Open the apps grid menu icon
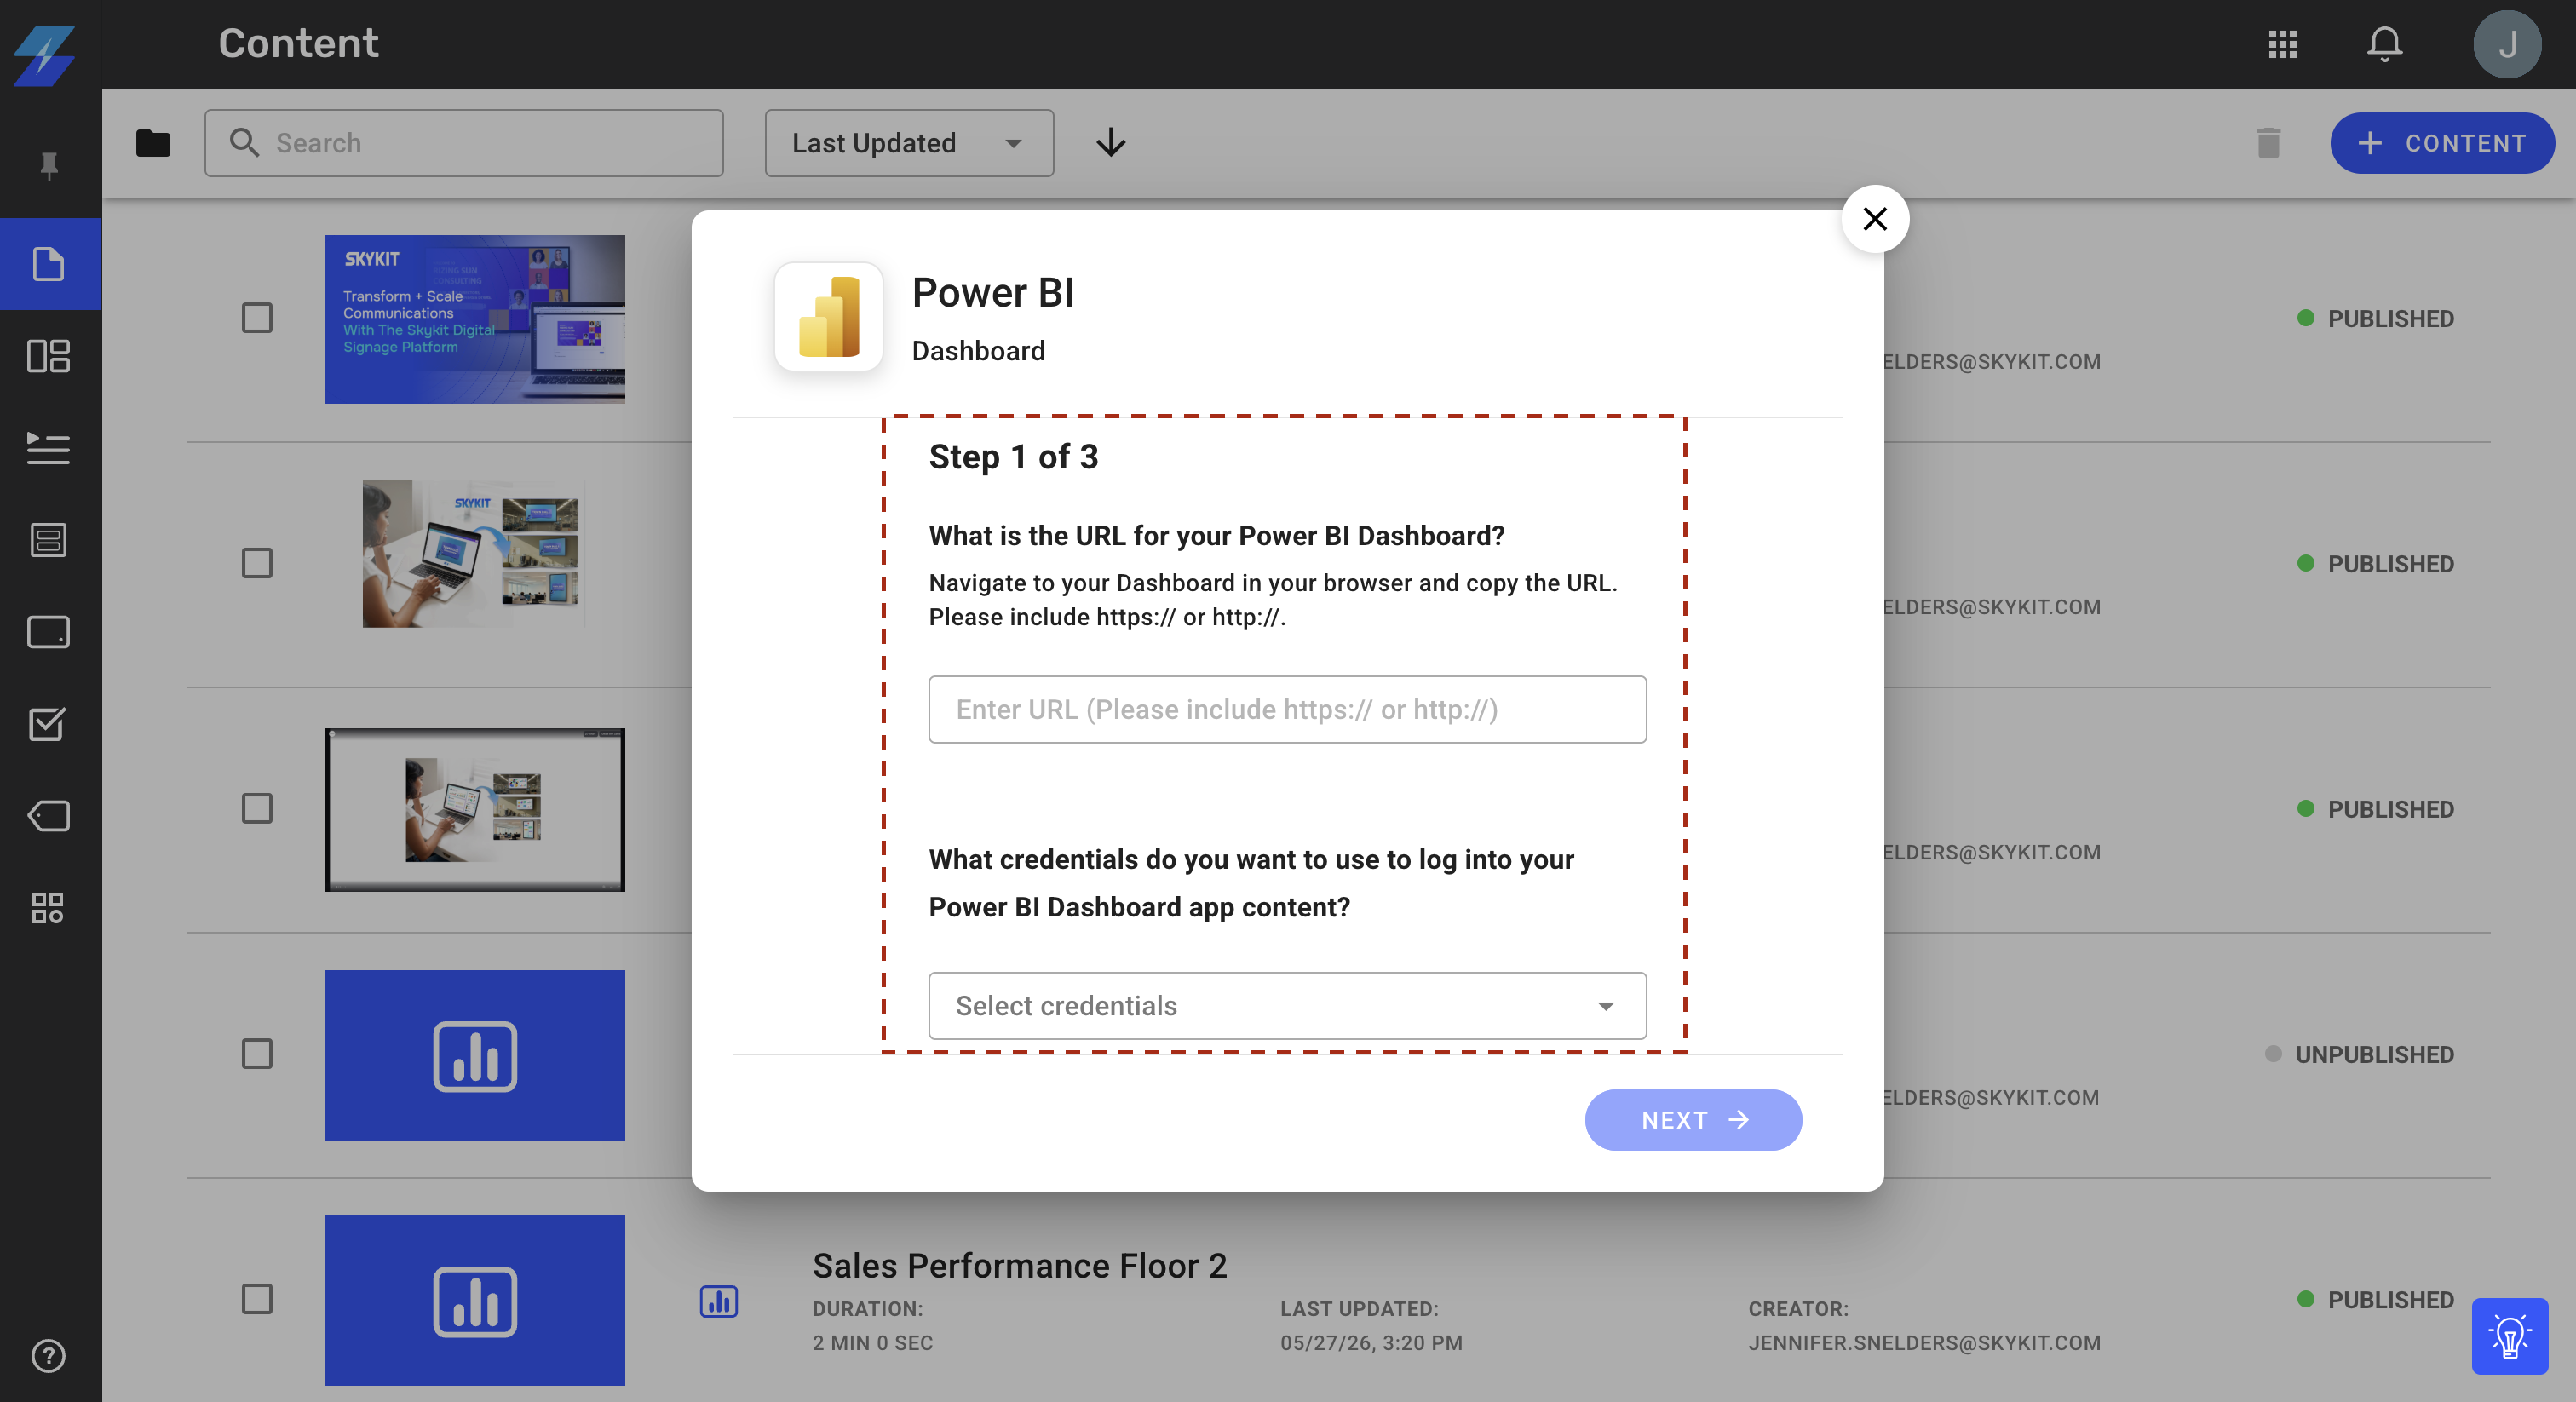2576x1402 pixels. pyautogui.click(x=2283, y=44)
